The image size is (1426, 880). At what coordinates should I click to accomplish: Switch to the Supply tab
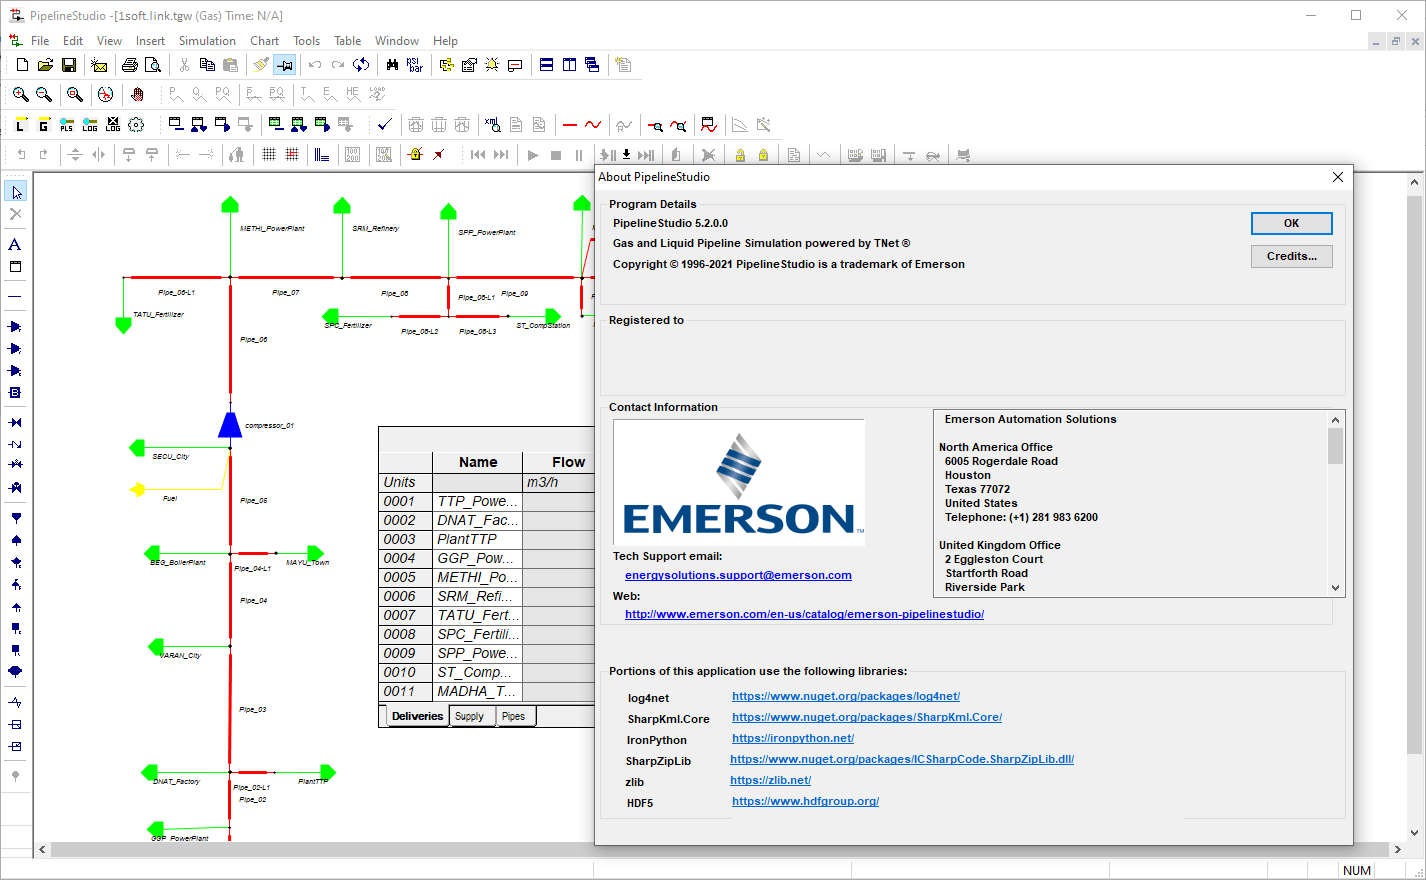470,716
